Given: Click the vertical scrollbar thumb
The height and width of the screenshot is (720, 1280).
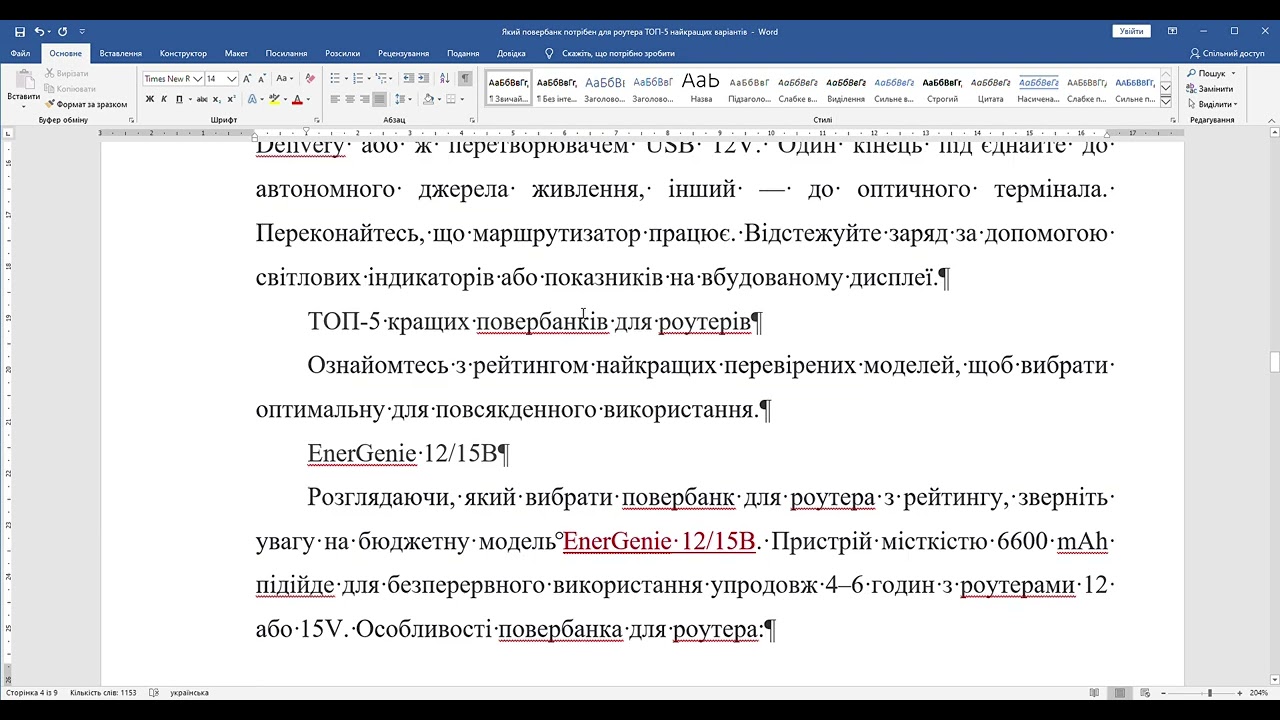Looking at the screenshot, I should [1274, 362].
